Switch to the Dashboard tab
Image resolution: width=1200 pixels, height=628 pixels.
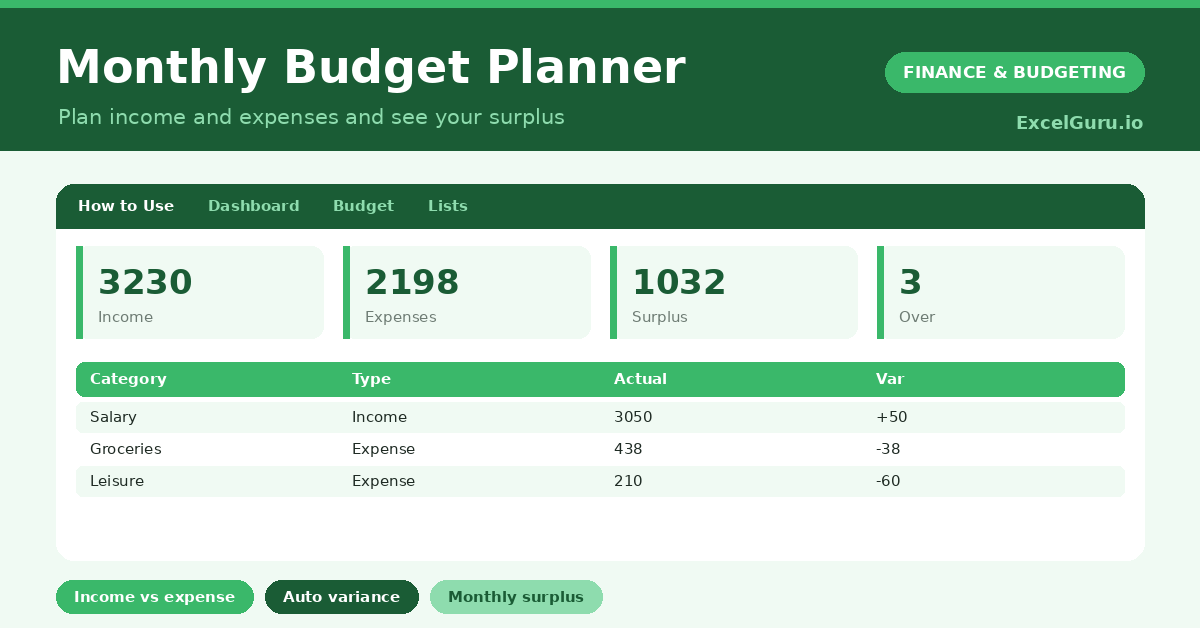pos(254,206)
